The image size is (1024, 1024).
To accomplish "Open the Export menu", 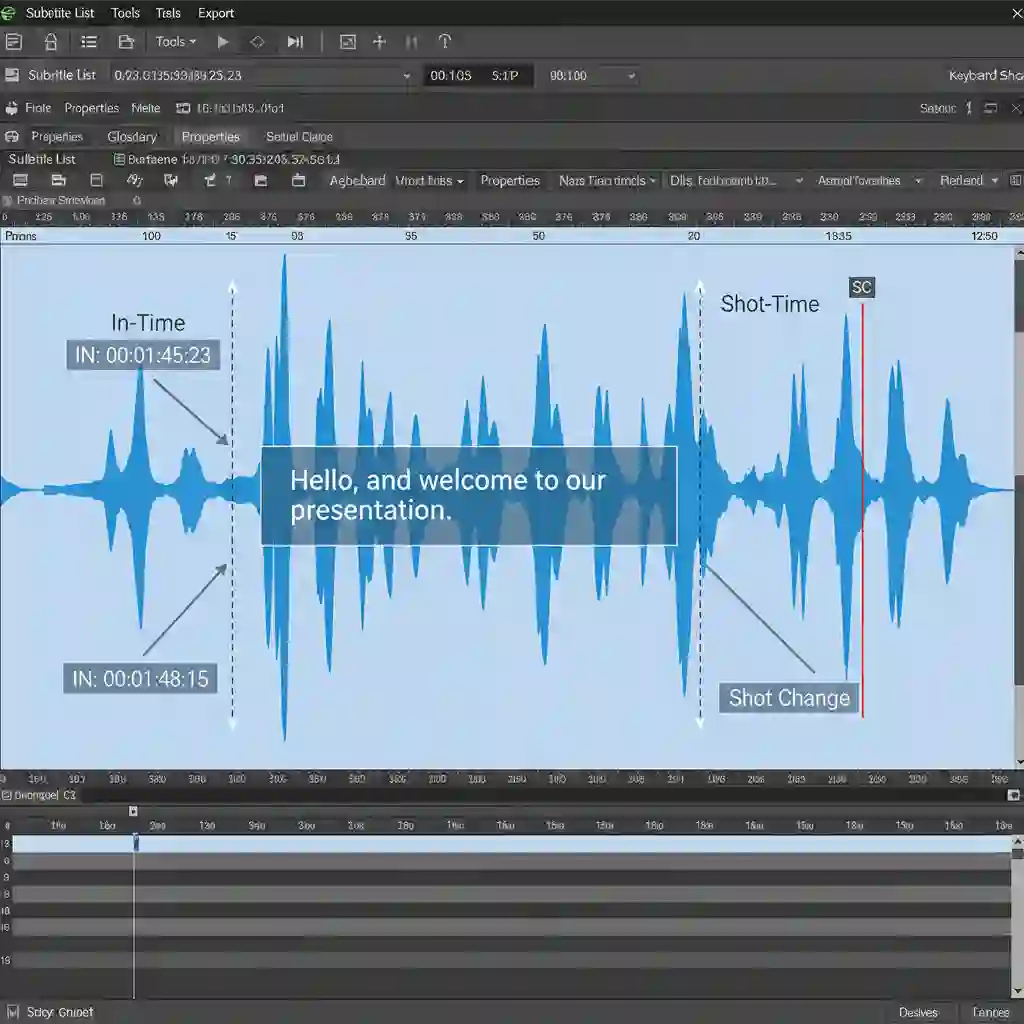I will click(216, 13).
